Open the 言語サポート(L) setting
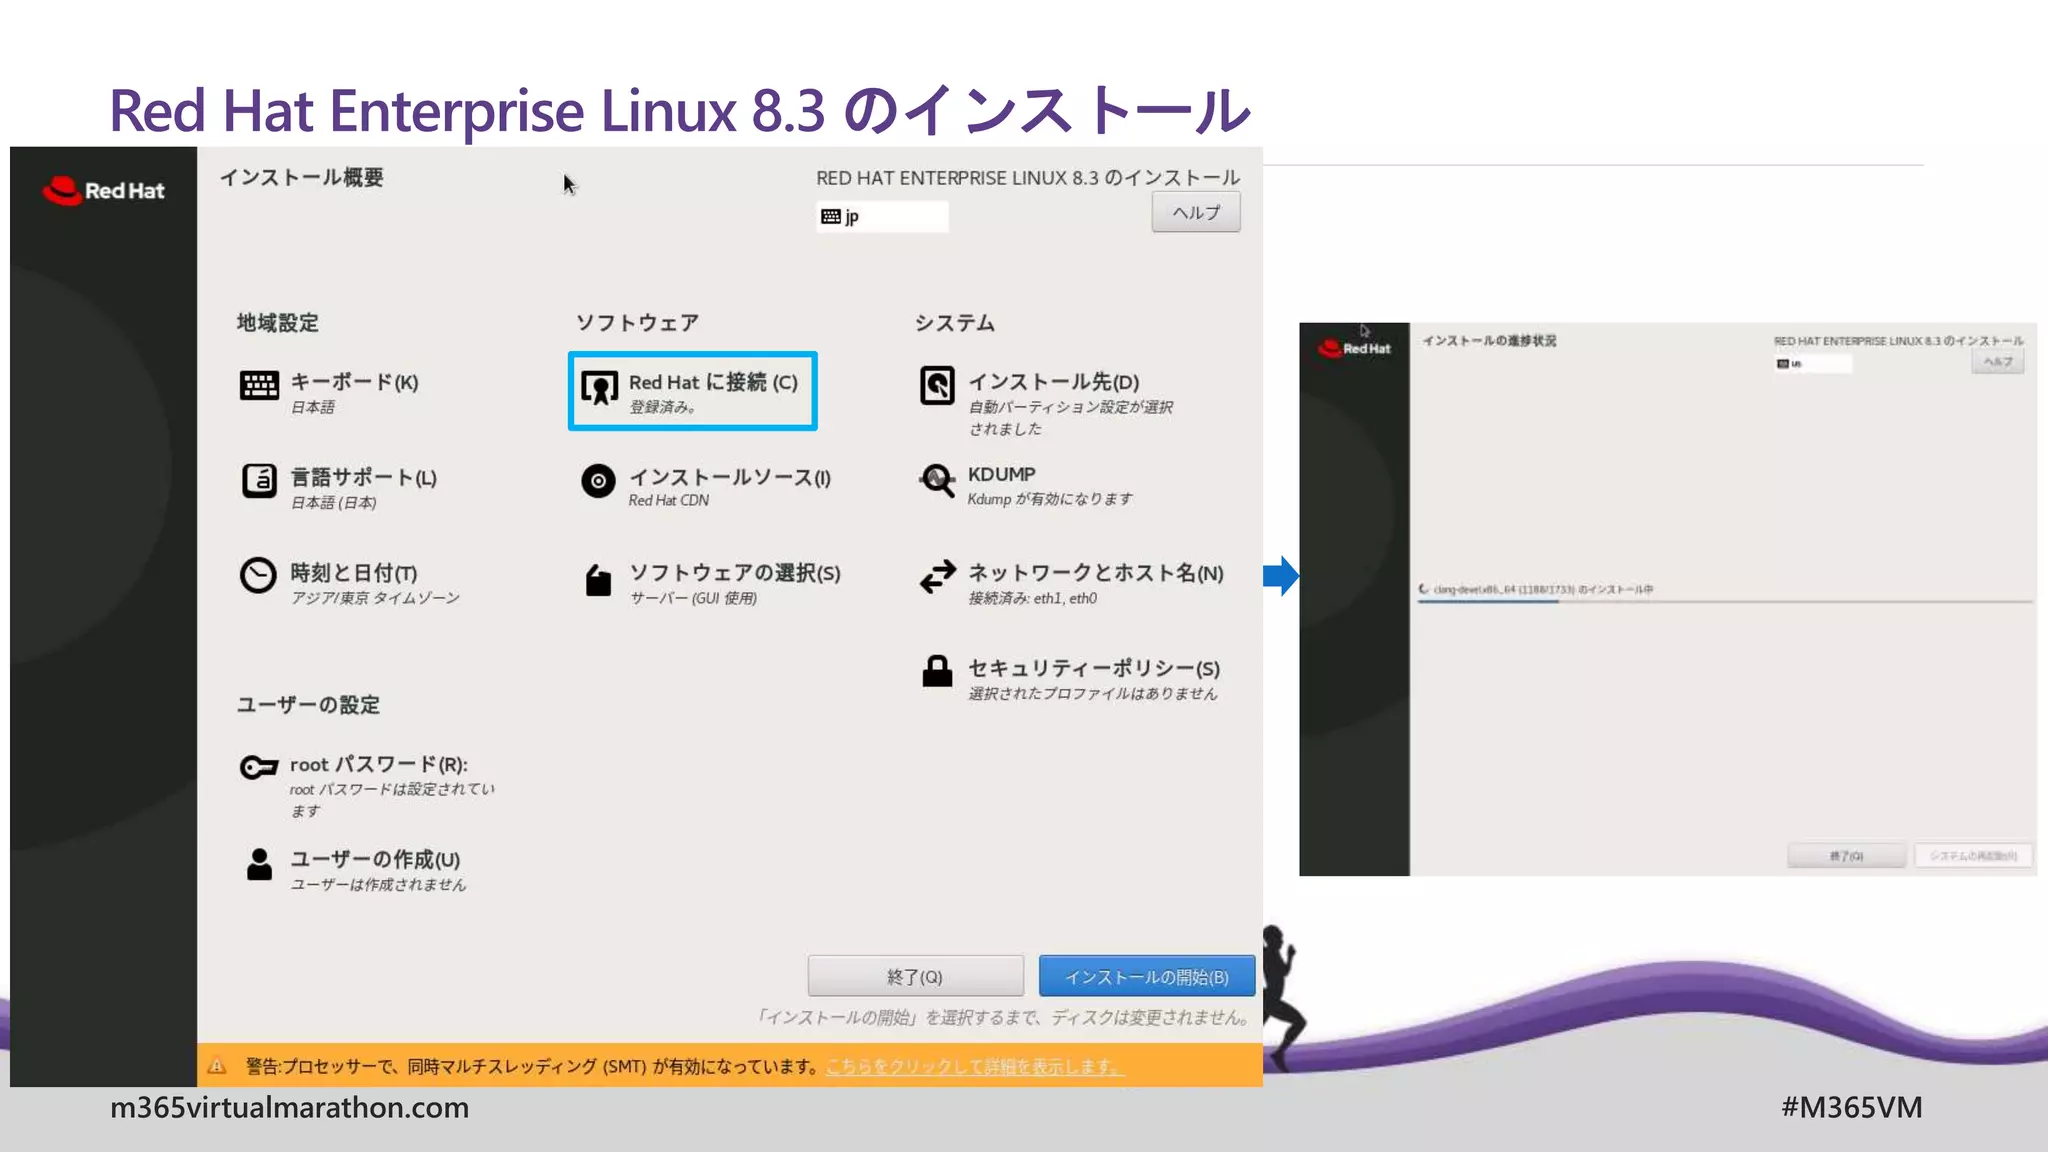Screen dimensions: 2048x1152 tap(363, 478)
